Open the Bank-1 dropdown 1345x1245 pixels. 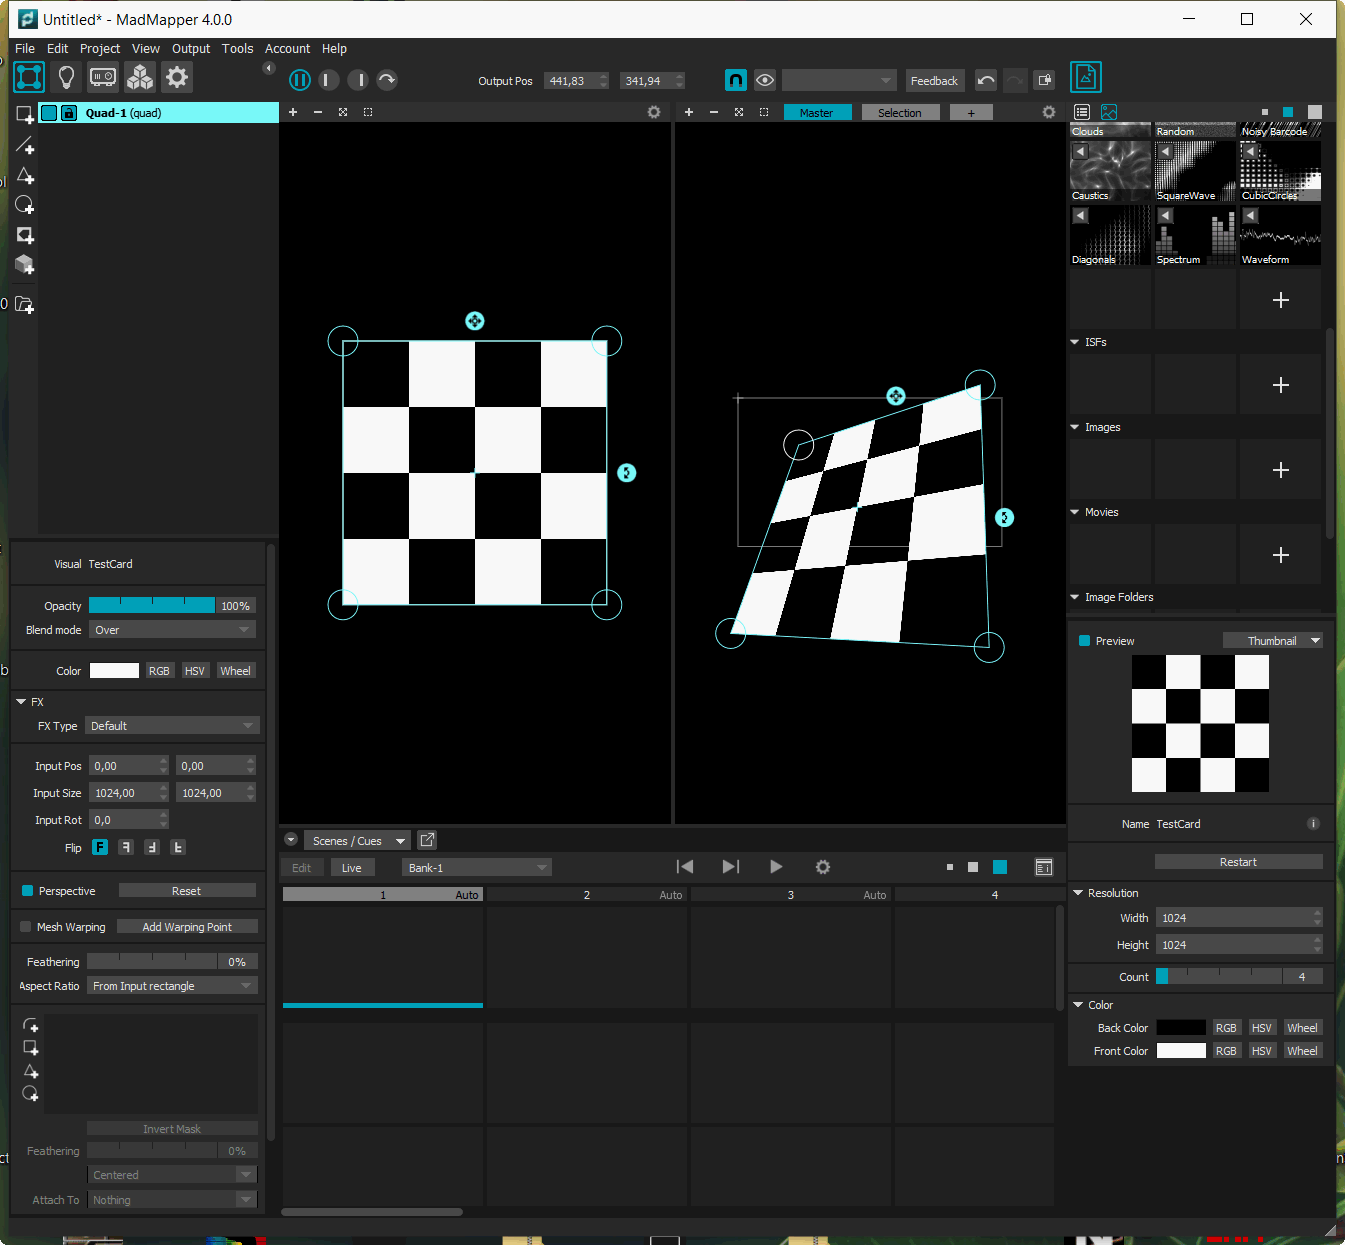476,868
